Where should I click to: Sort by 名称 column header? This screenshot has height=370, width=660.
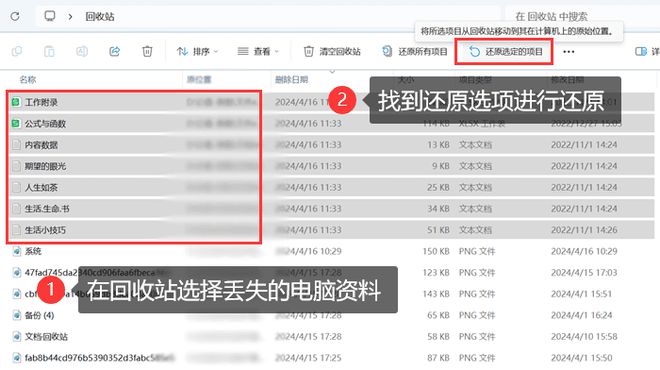coord(28,80)
